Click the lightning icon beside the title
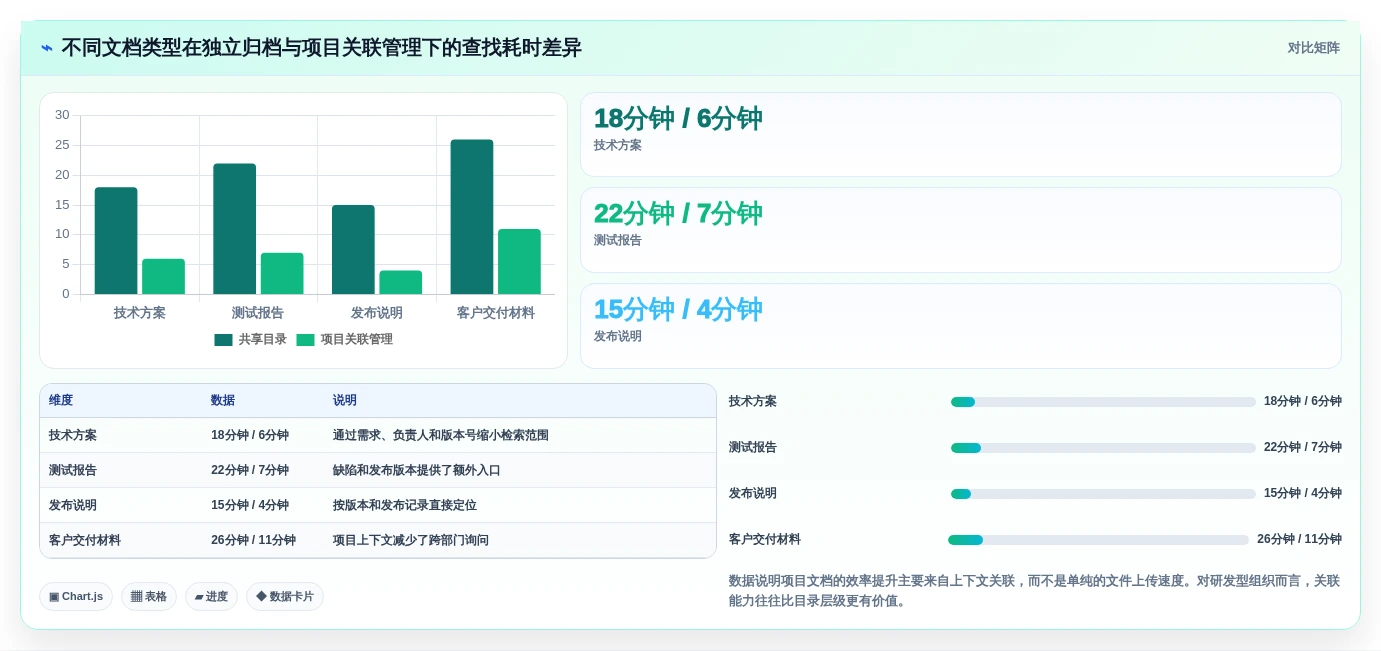The height and width of the screenshot is (651, 1381). coord(47,48)
